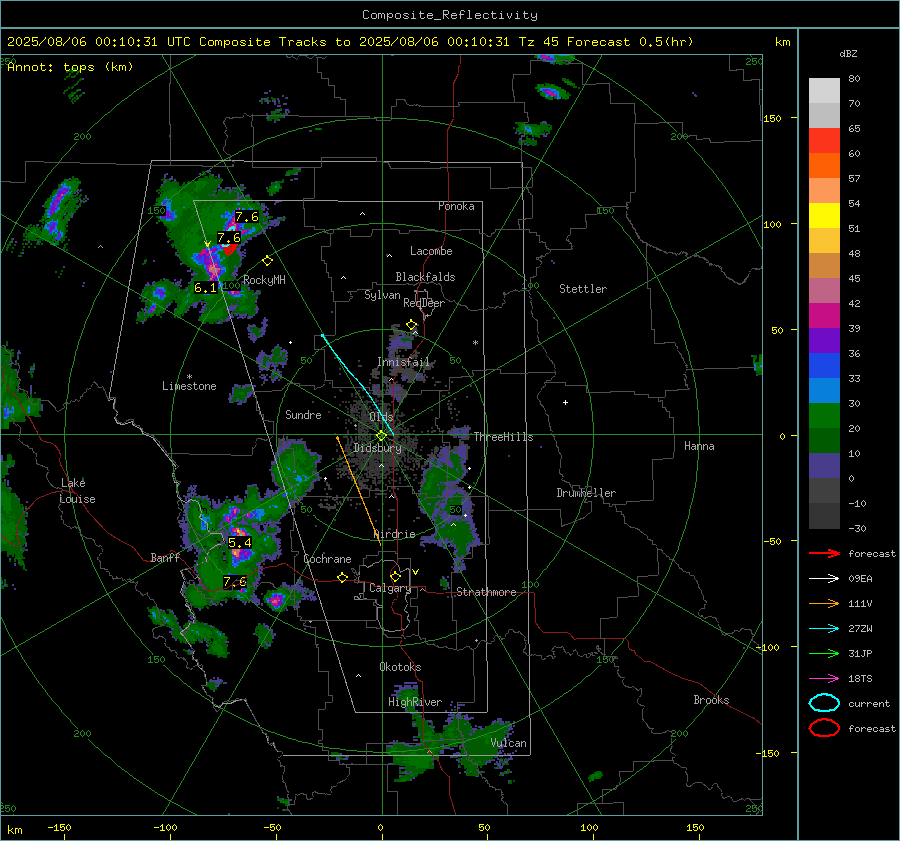
Task: Click the RedDeer city label
Action: (x=424, y=303)
